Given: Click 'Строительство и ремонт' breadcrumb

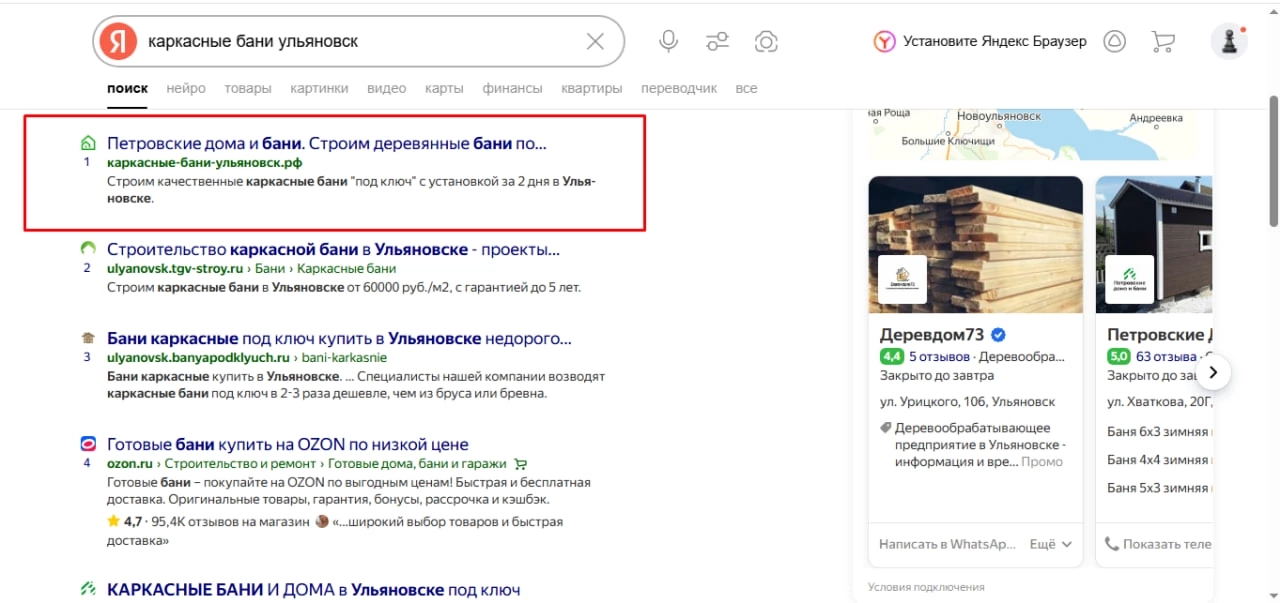Looking at the screenshot, I should click(239, 464).
